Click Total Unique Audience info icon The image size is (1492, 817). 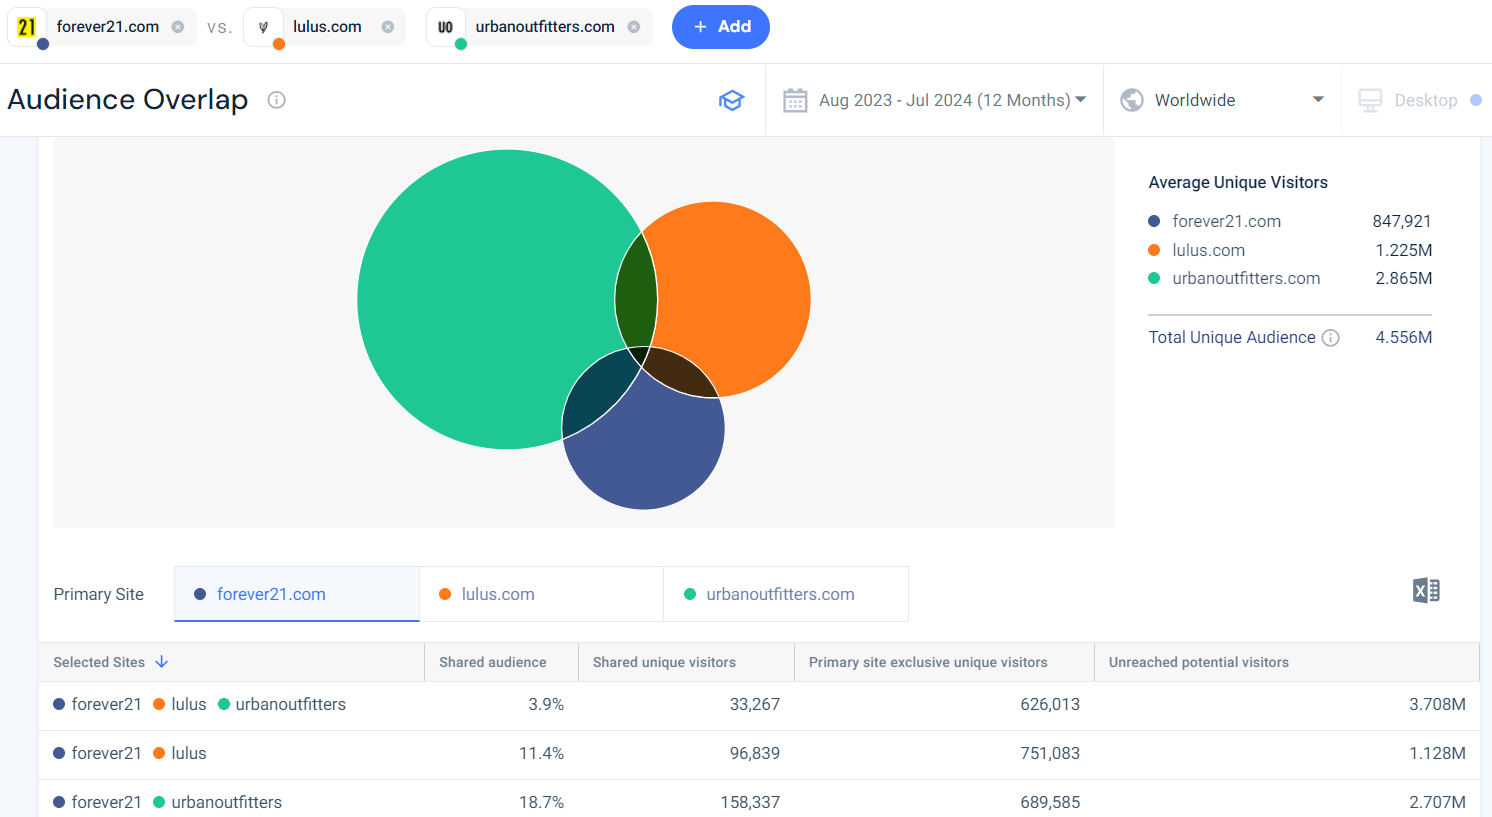point(1331,338)
